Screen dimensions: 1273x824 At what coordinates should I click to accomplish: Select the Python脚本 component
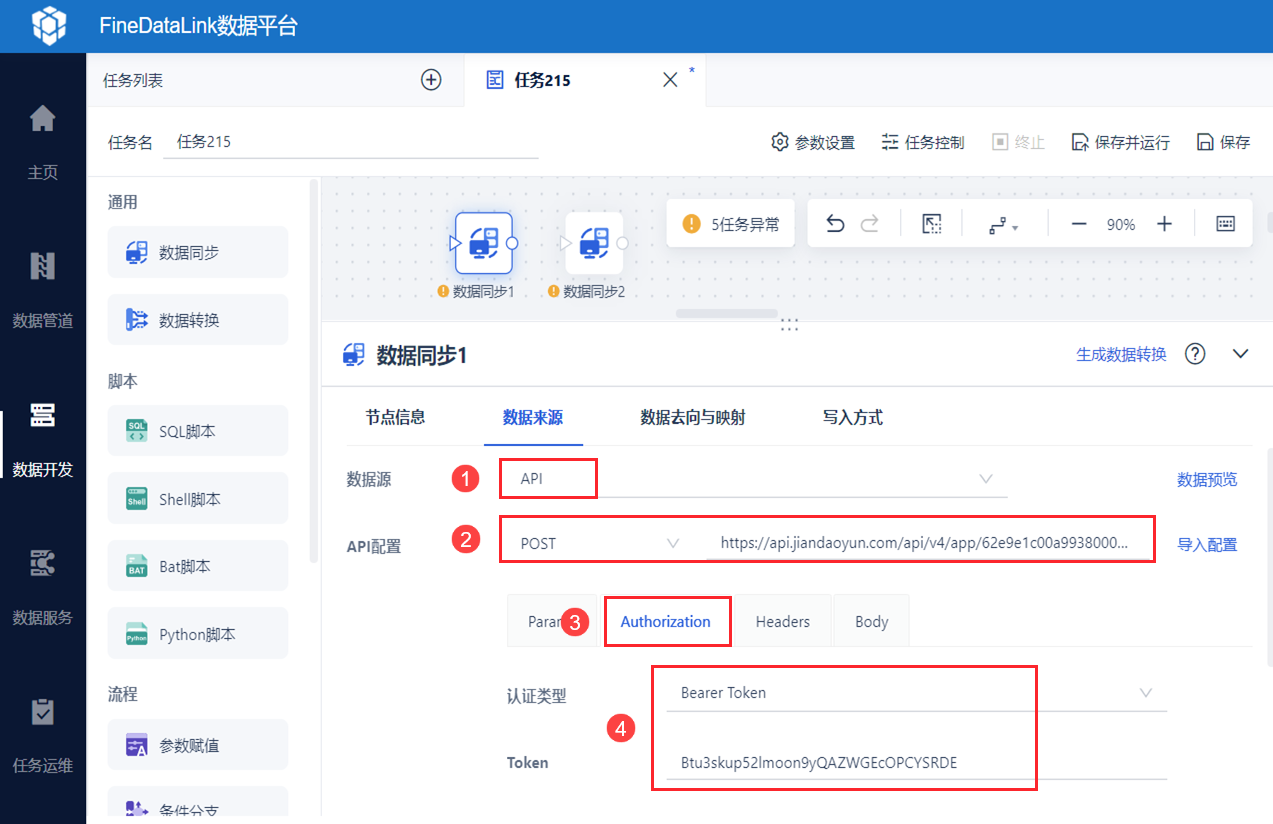point(198,633)
